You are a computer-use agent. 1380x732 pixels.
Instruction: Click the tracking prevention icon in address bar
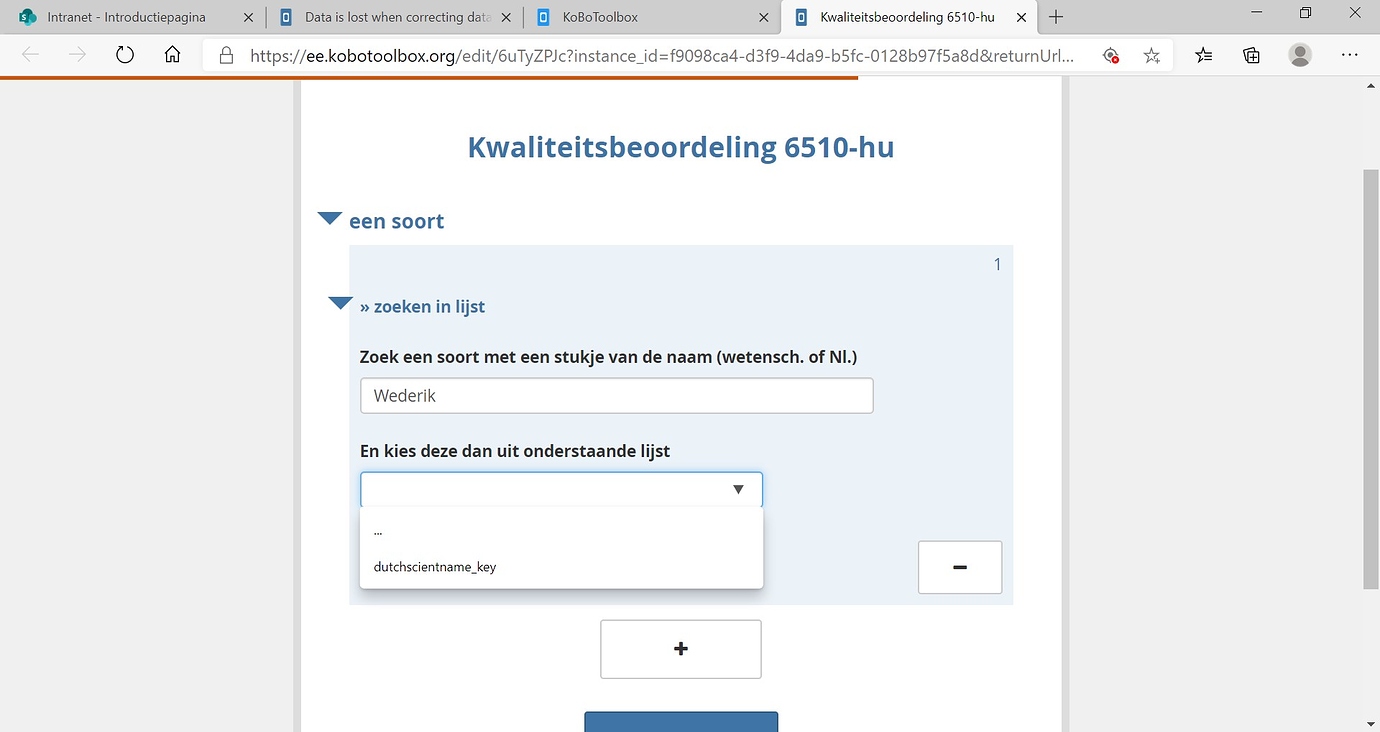click(x=1110, y=56)
